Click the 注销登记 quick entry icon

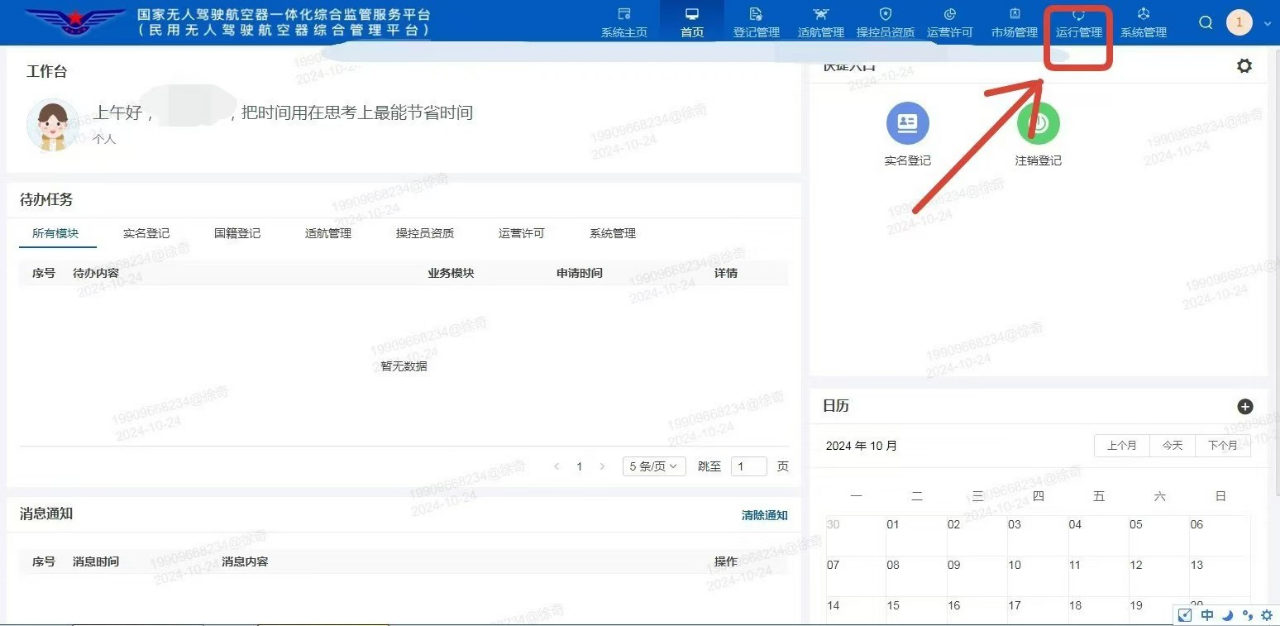coord(1037,124)
